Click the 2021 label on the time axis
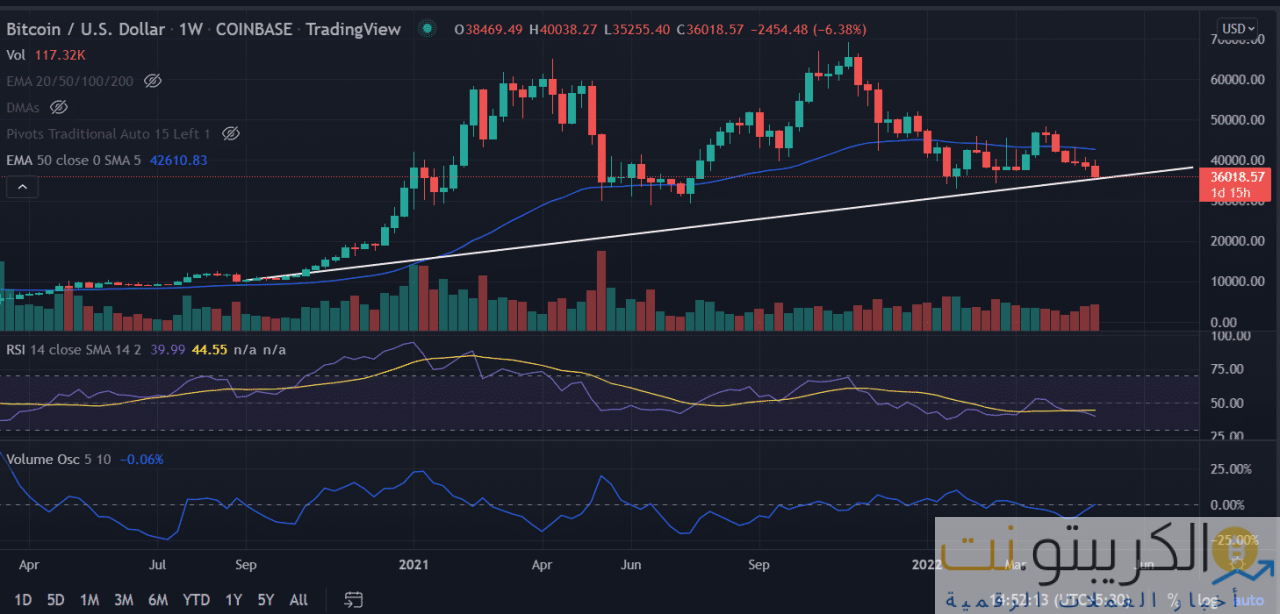Image resolution: width=1280 pixels, height=614 pixels. (x=415, y=564)
